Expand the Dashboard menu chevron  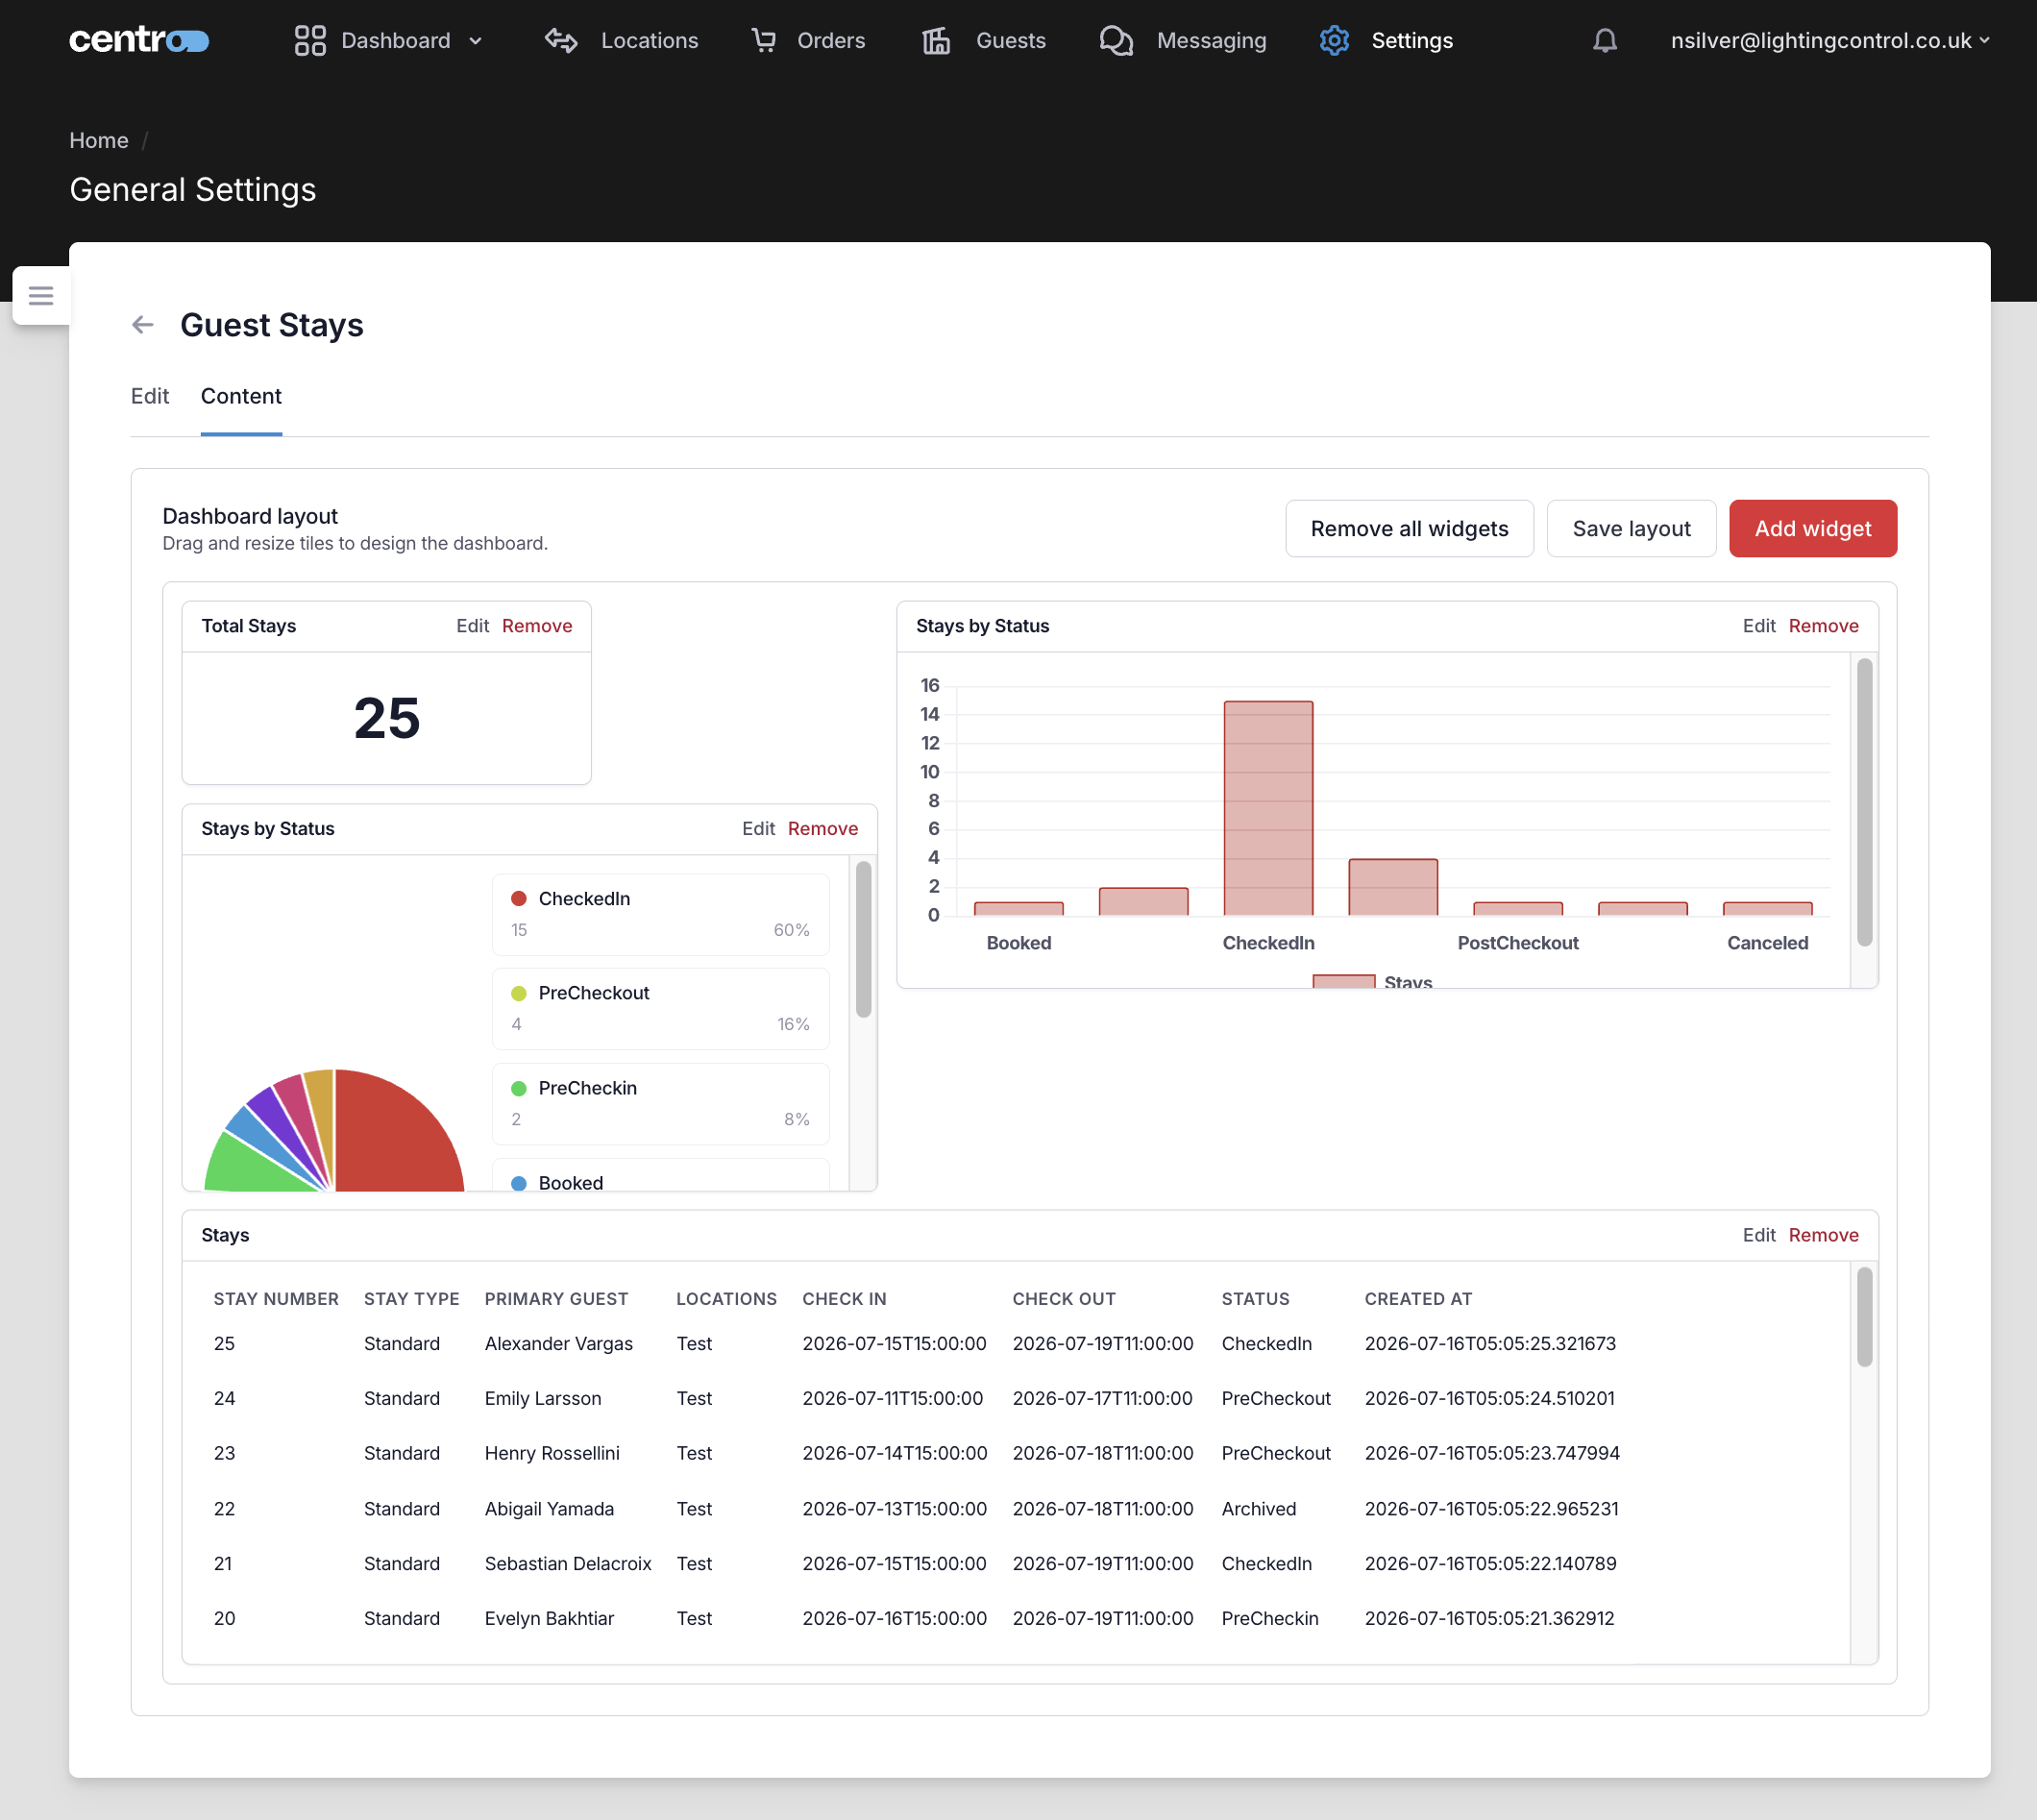pyautogui.click(x=476, y=41)
